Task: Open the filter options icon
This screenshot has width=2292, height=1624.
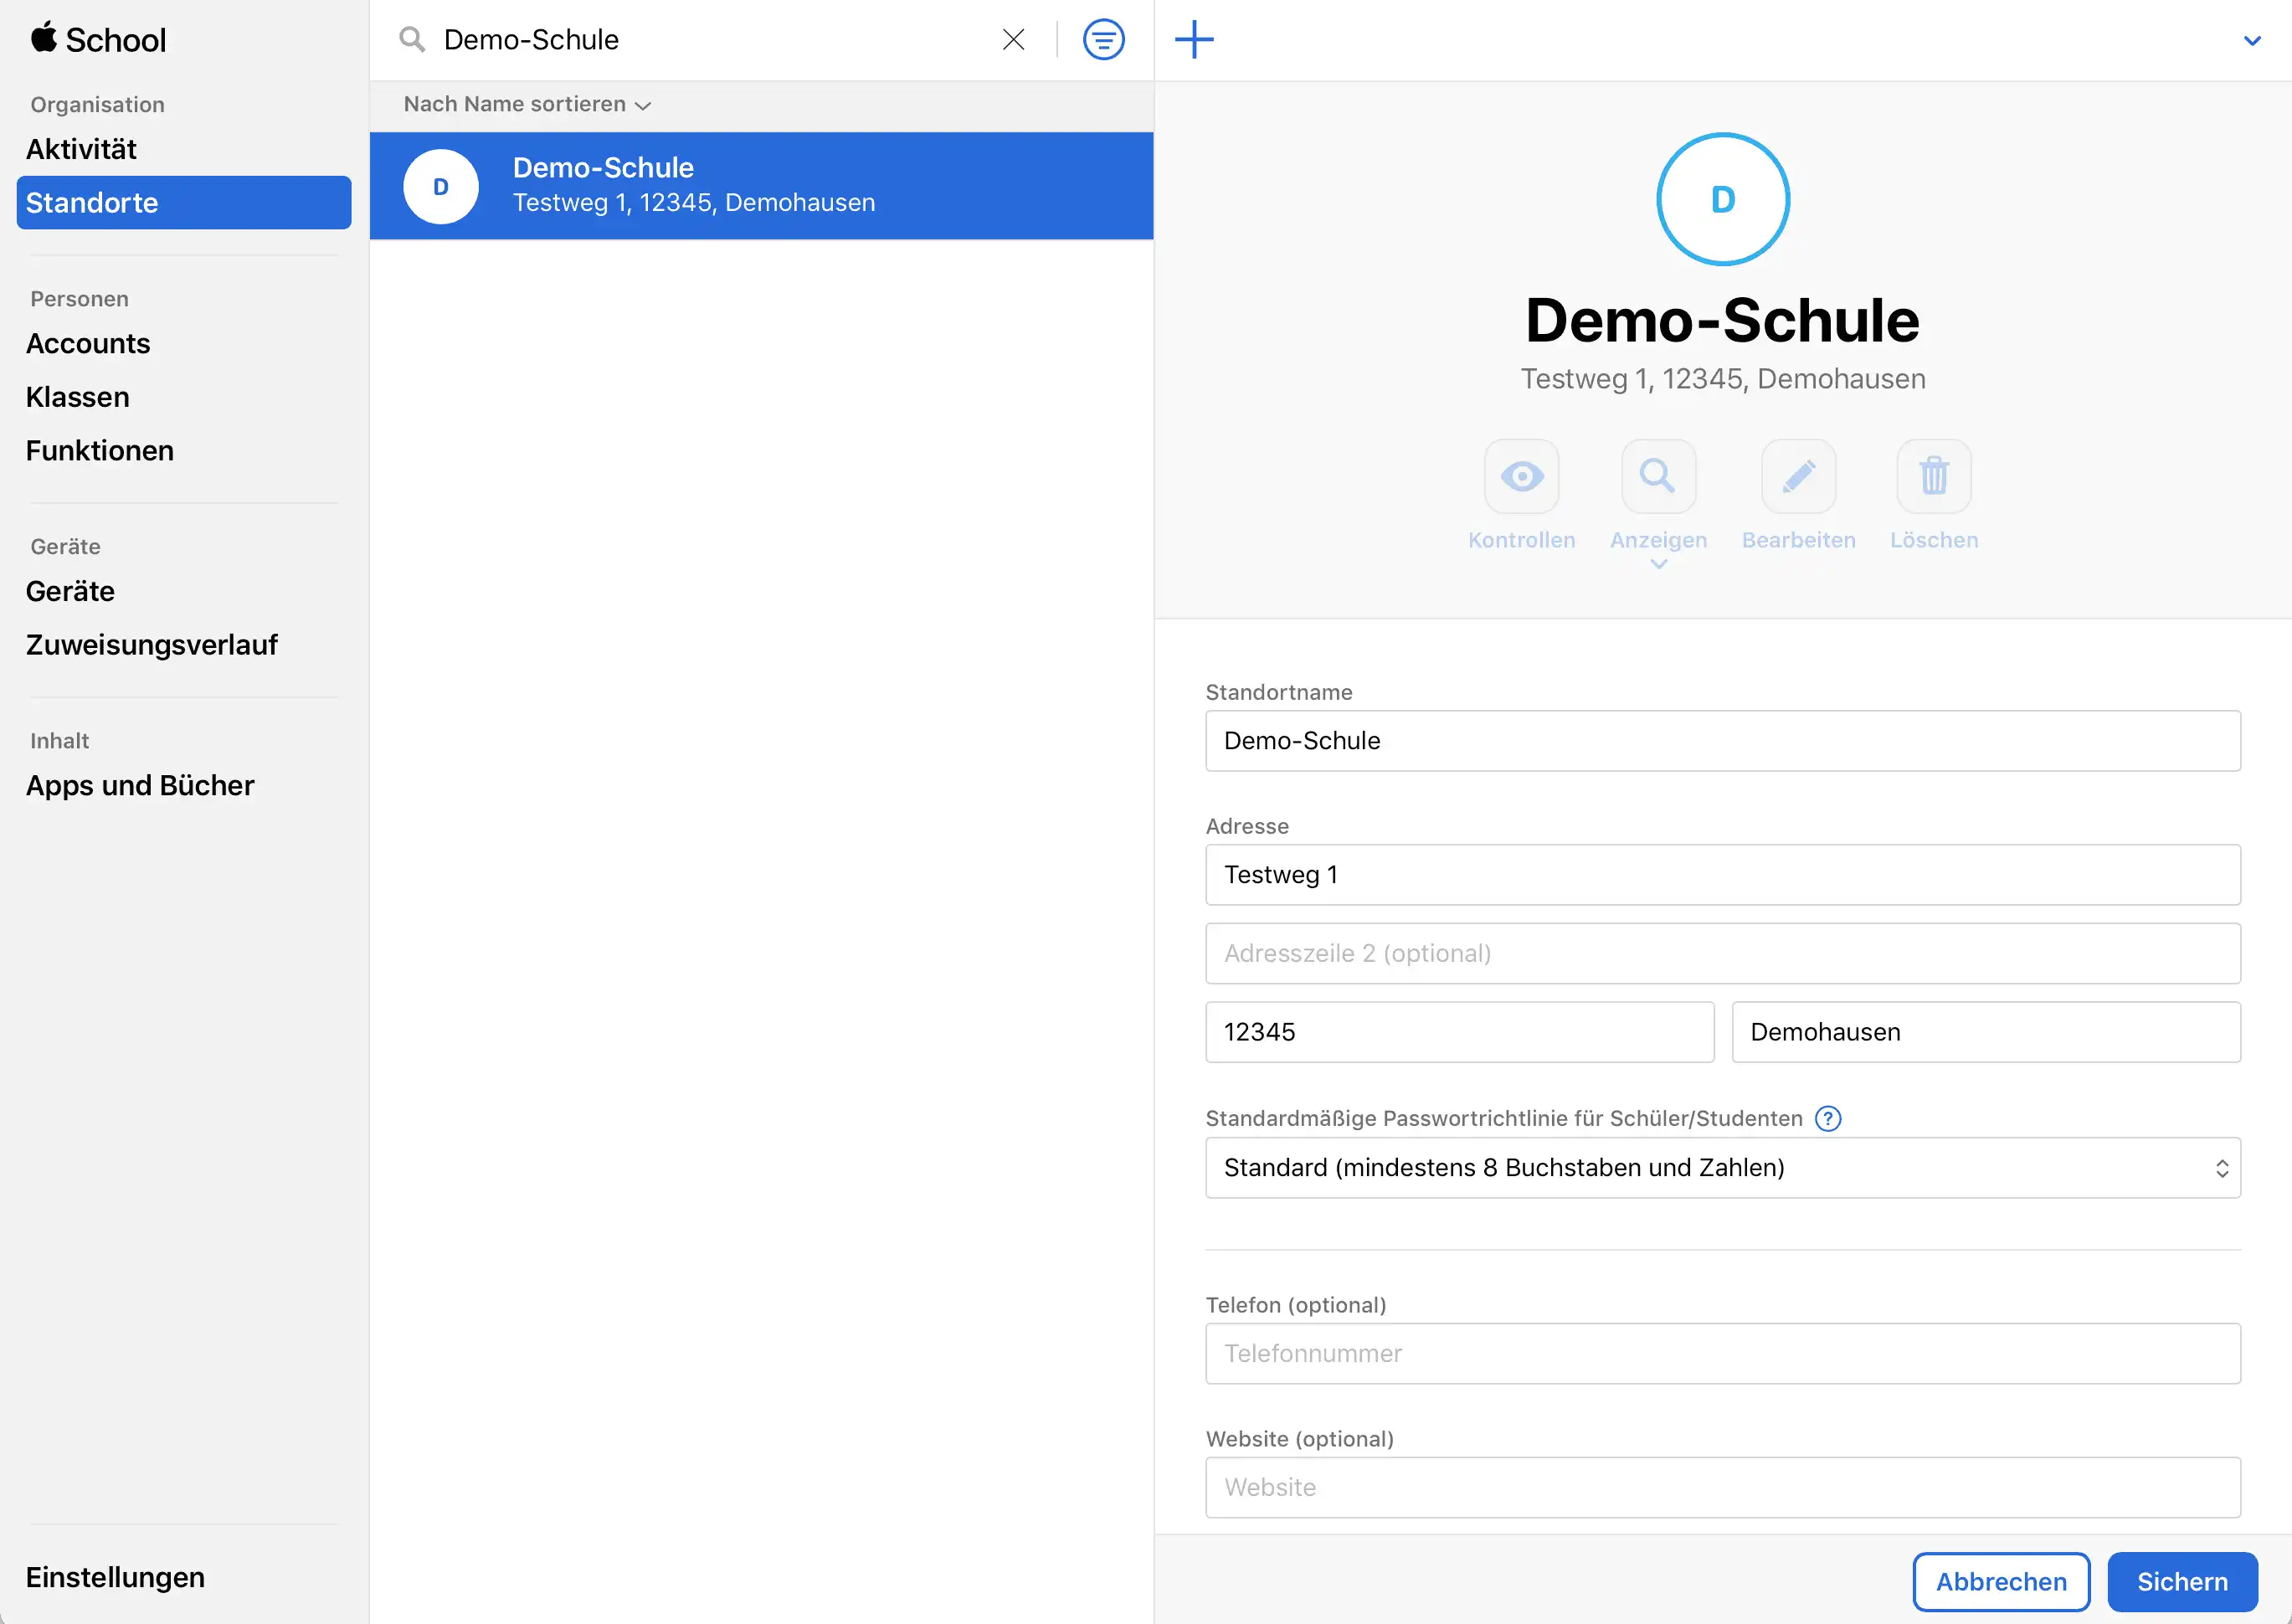Action: [1104, 40]
